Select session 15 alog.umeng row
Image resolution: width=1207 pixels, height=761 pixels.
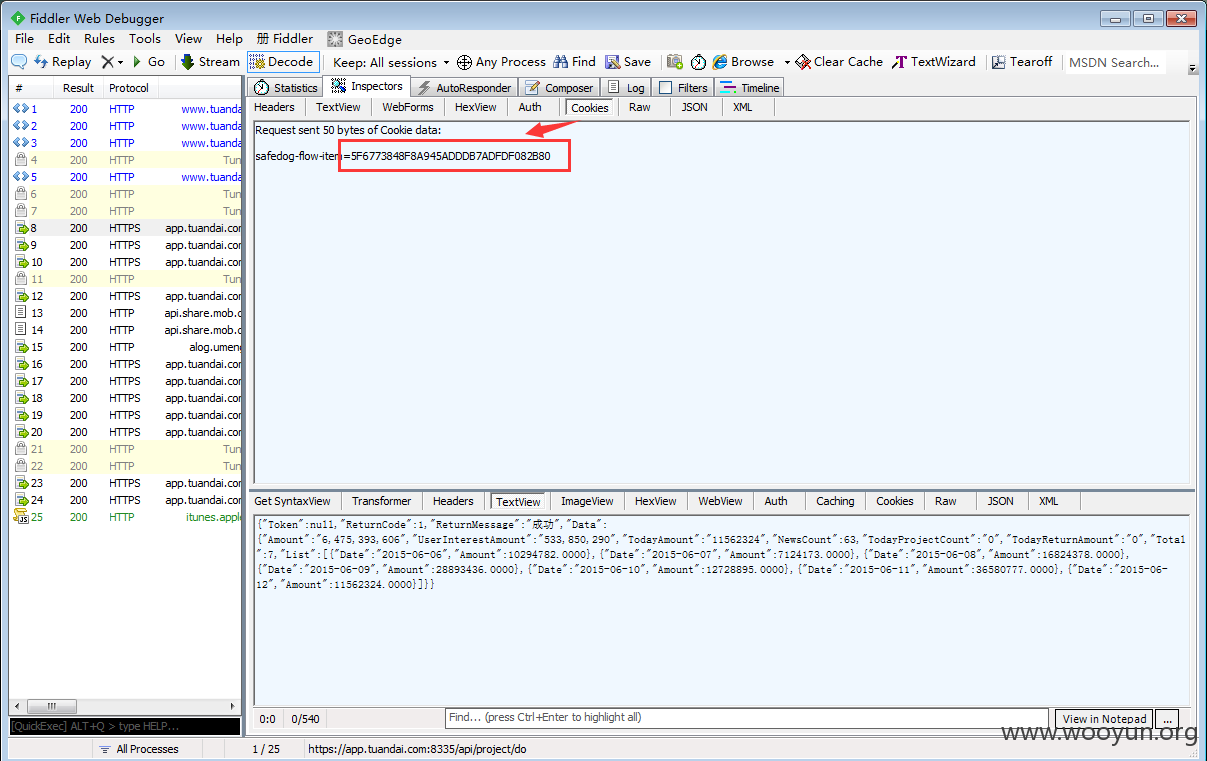click(126, 347)
